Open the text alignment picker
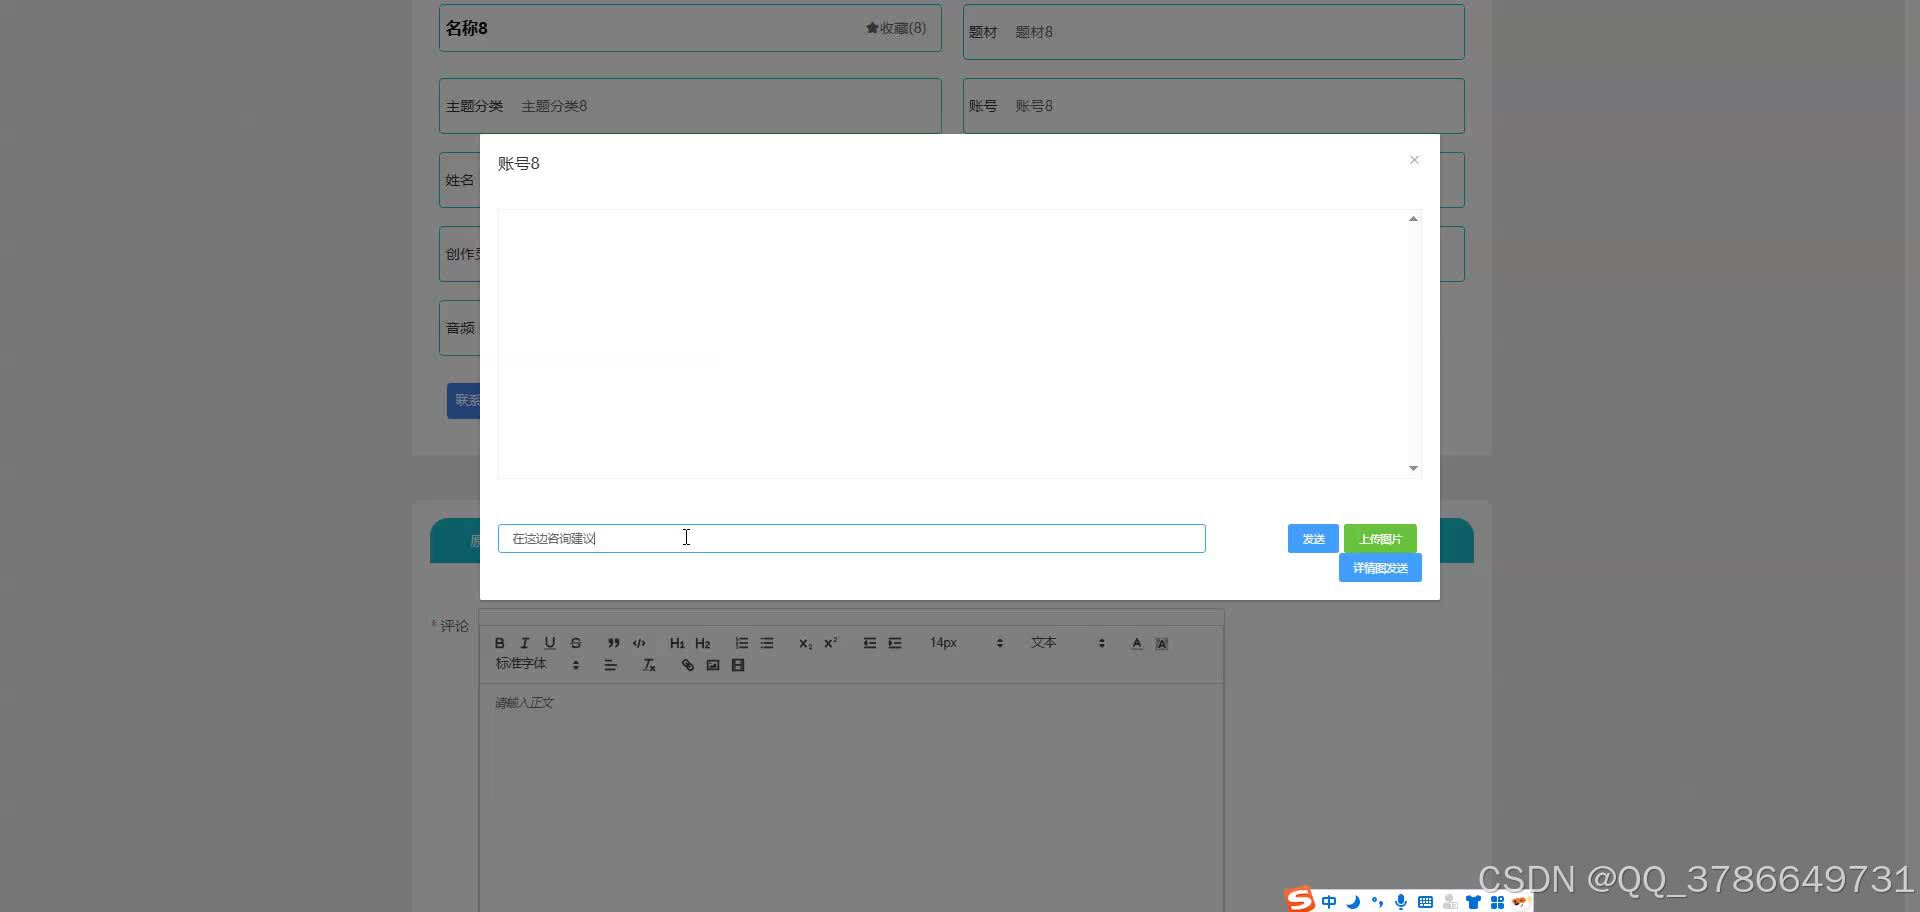 tap(610, 665)
